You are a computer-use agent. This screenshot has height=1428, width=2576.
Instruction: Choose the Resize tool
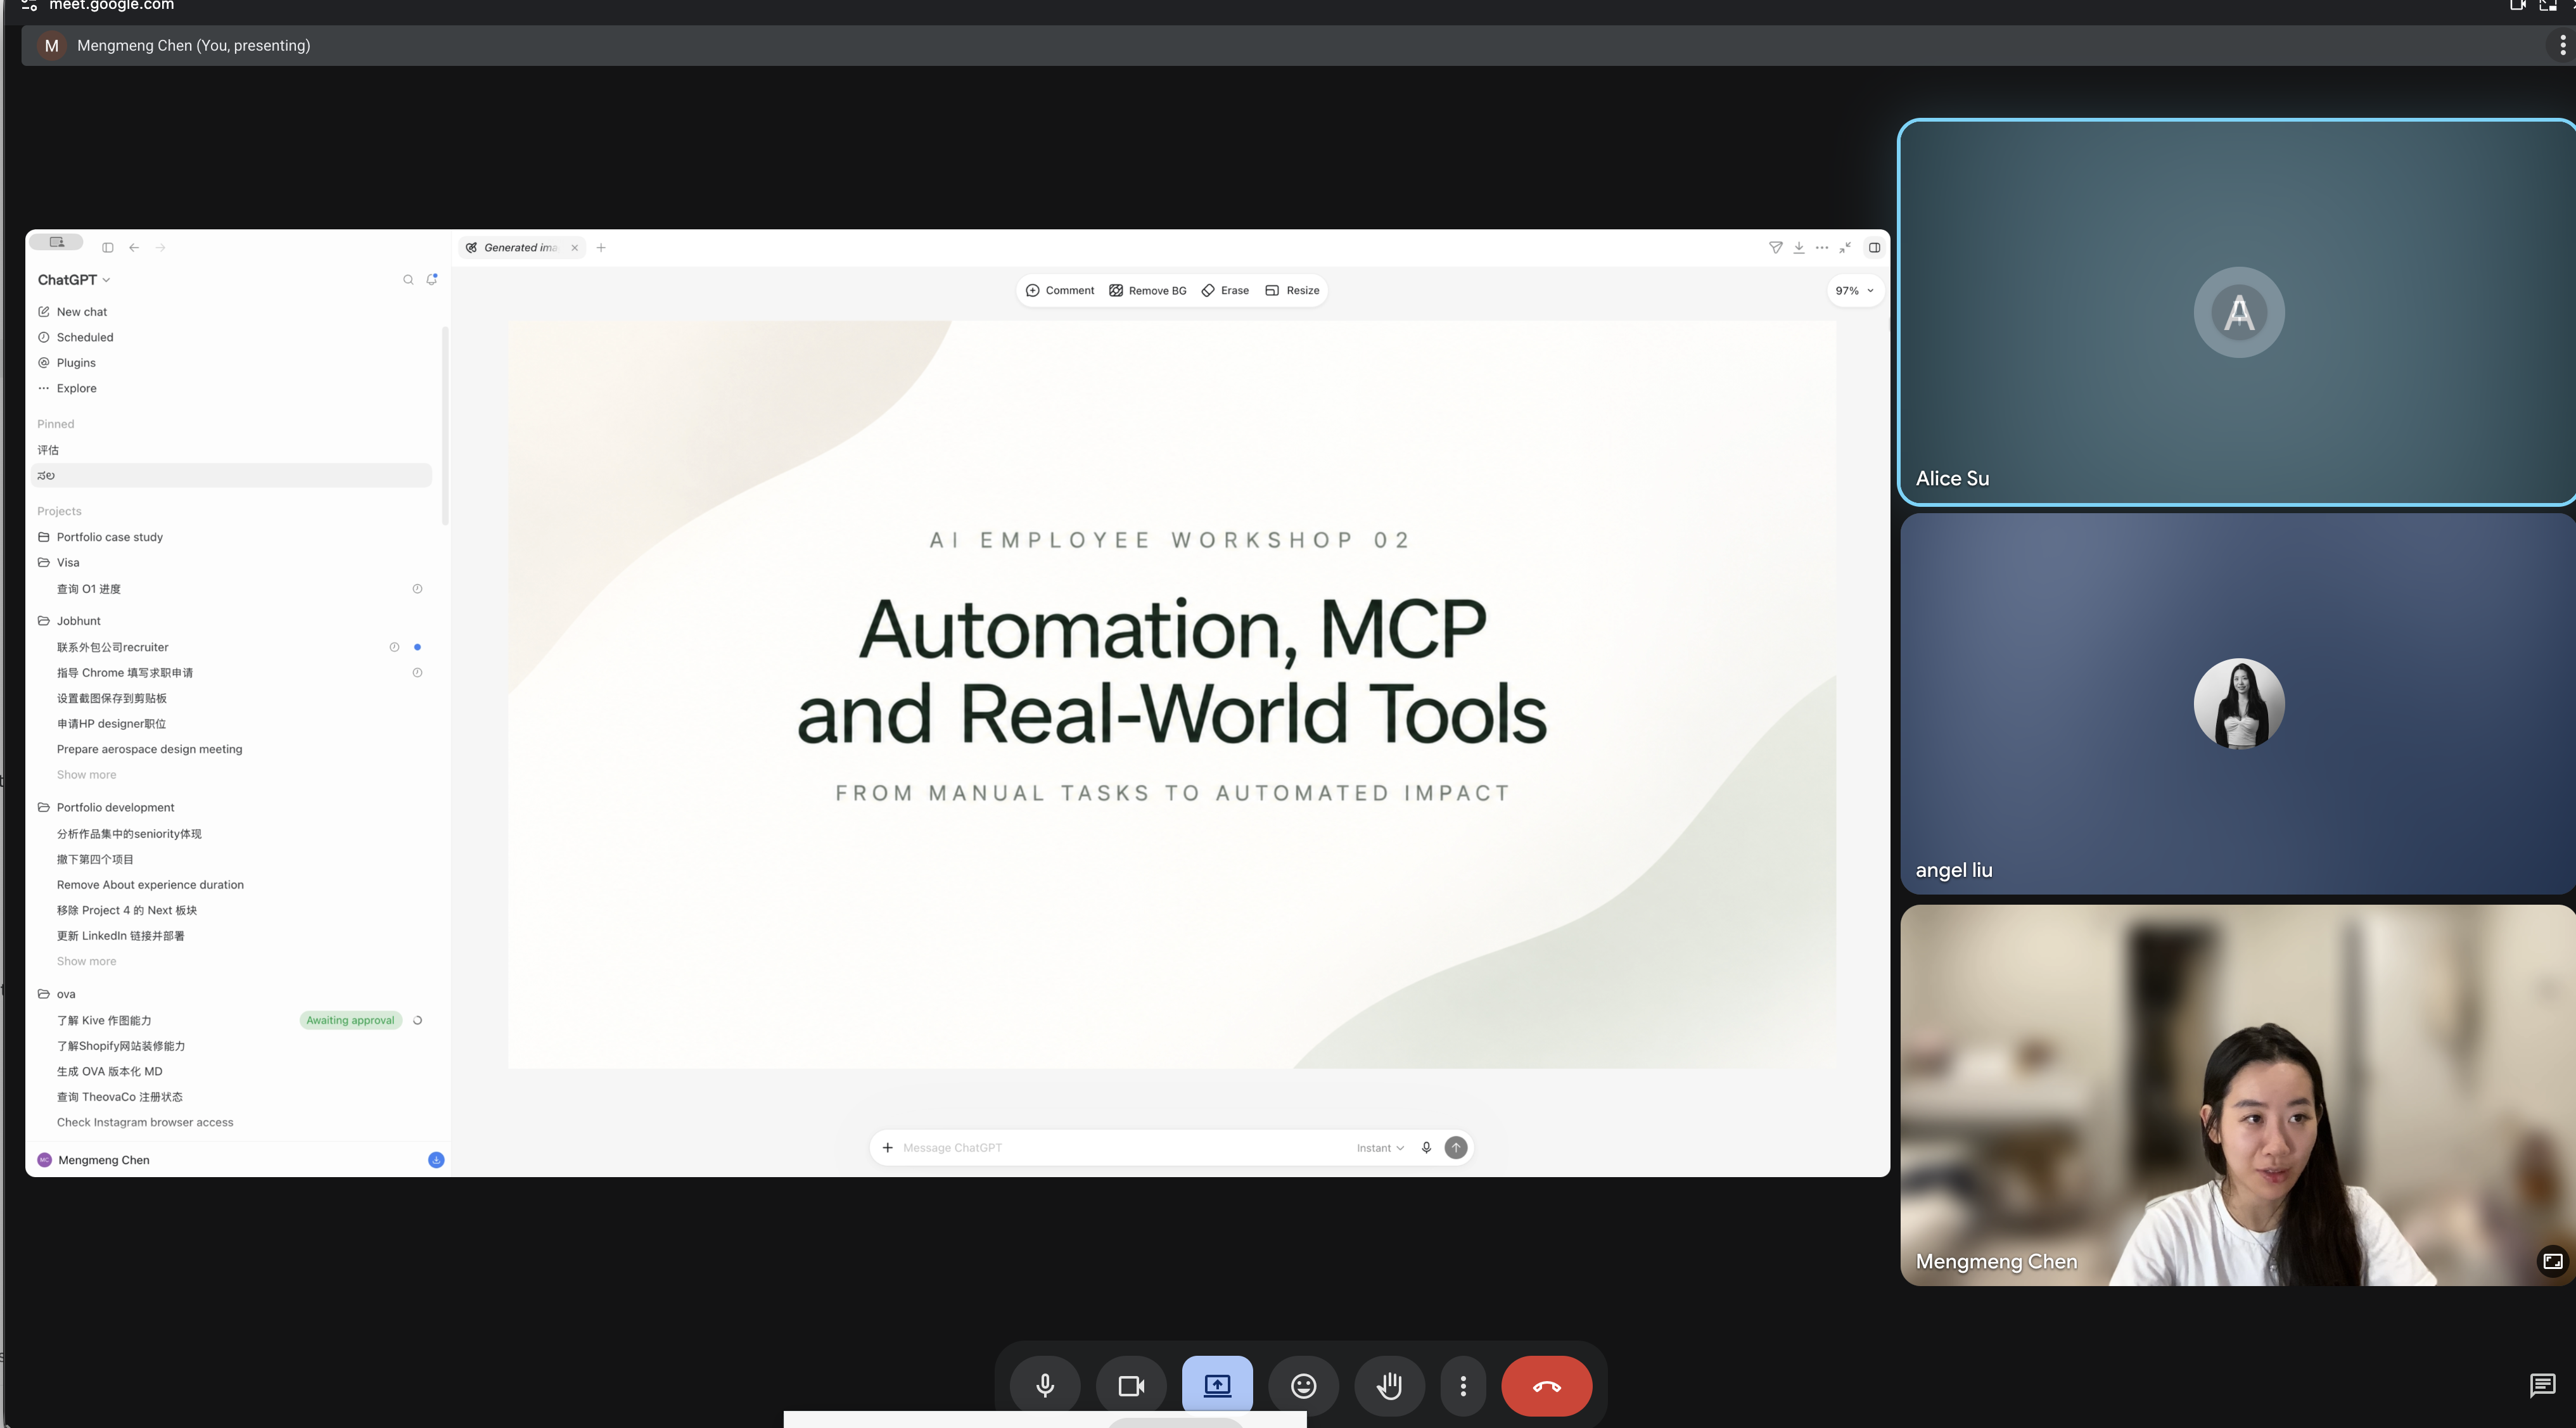coord(1293,290)
